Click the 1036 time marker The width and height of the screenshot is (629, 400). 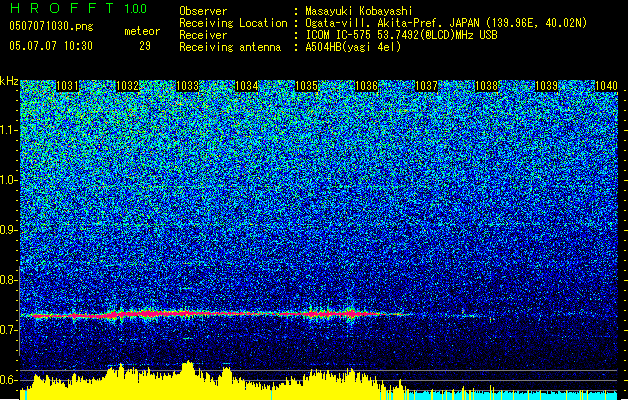367,86
